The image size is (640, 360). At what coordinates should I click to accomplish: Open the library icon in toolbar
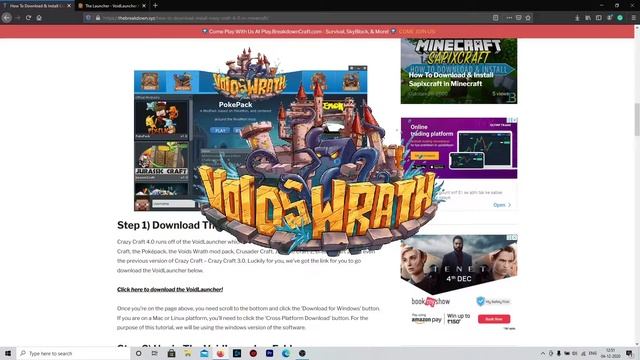pos(588,18)
